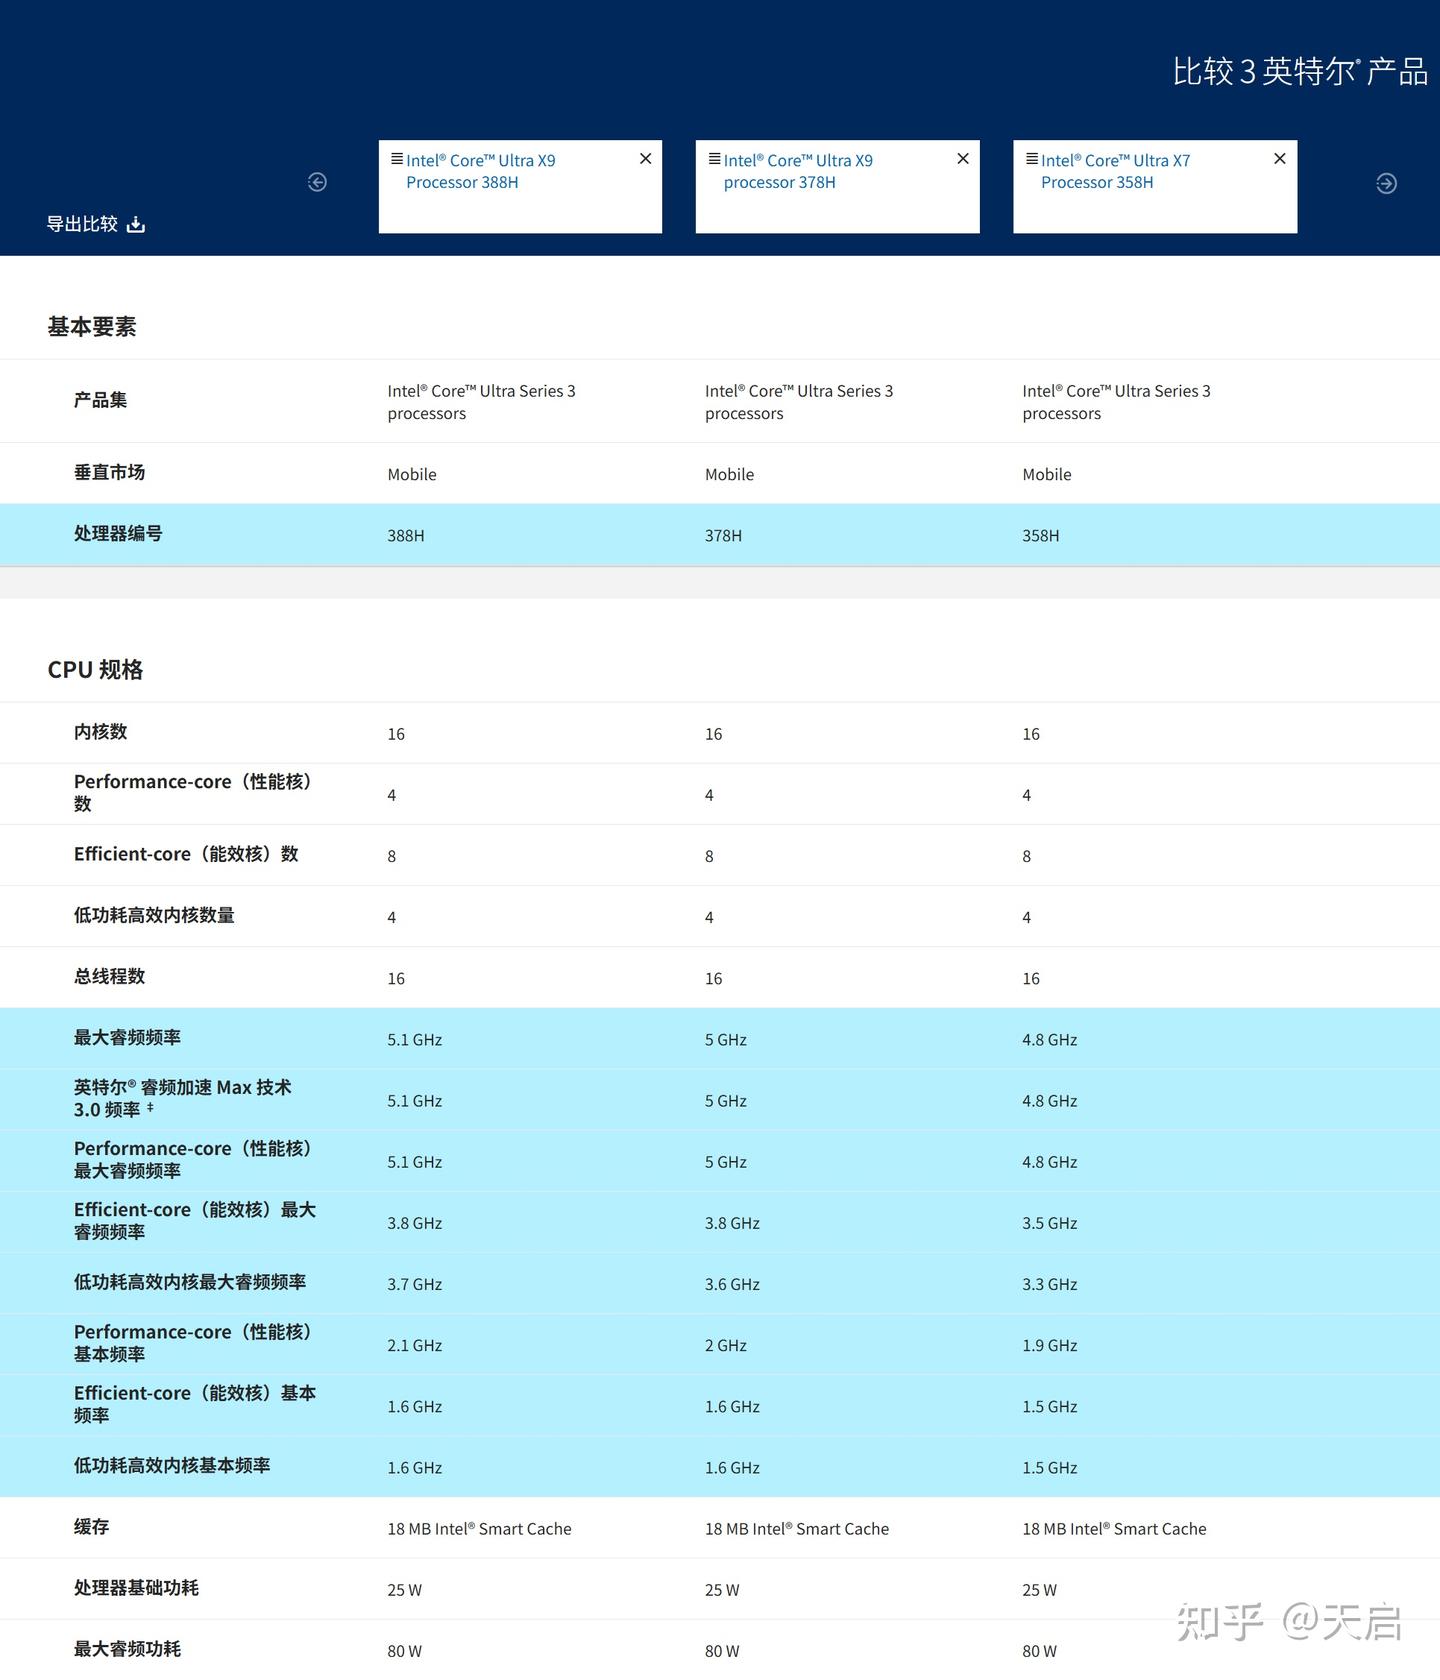This screenshot has width=1440, height=1680.
Task: Select the 低功耗高效内核数量 row label
Action: click(x=154, y=915)
